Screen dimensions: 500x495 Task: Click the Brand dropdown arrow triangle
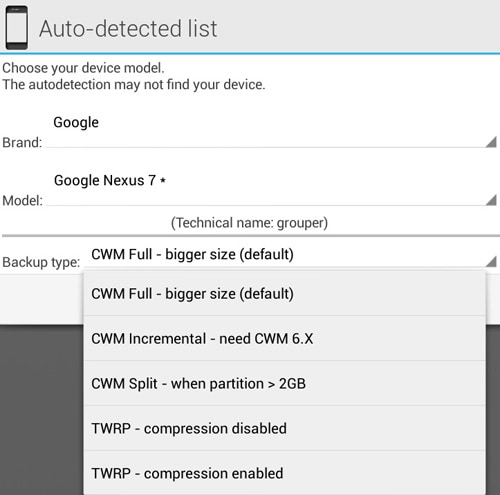pos(491,142)
